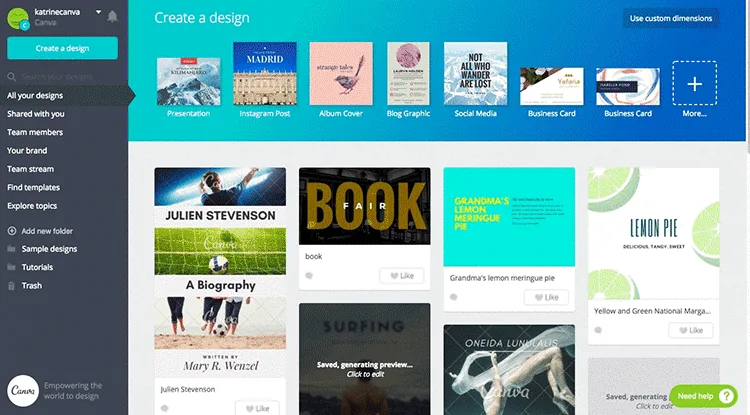
Task: Click the Create a design button
Action: (62, 48)
